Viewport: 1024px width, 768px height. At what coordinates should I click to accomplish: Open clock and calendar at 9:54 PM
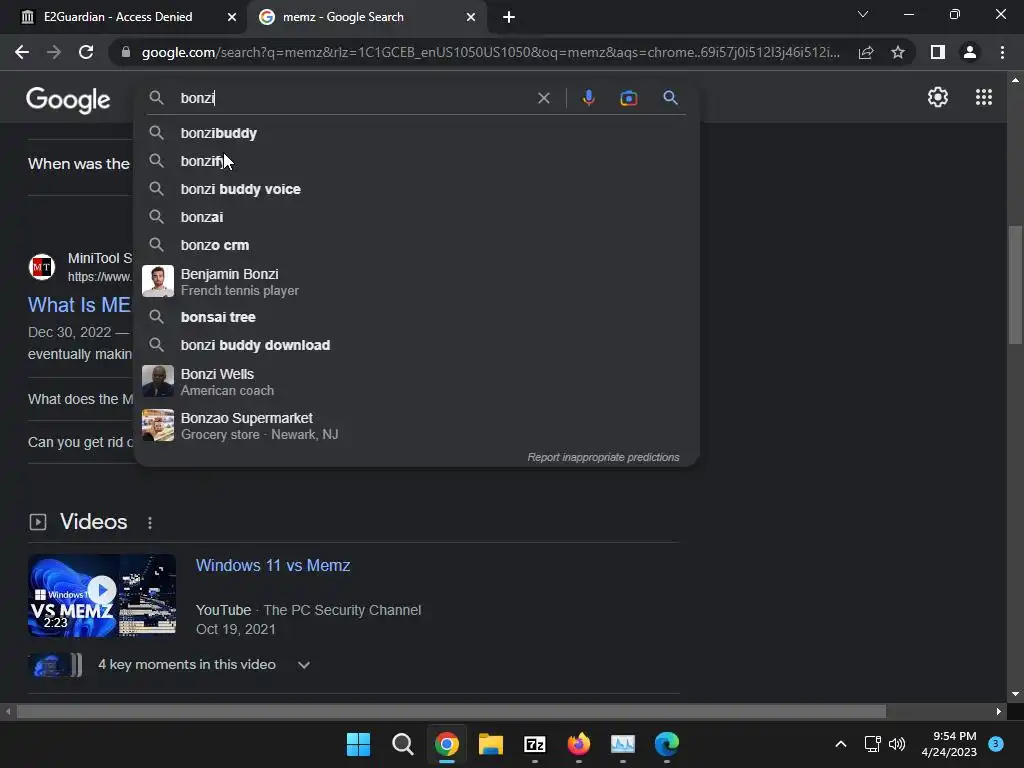click(949, 744)
